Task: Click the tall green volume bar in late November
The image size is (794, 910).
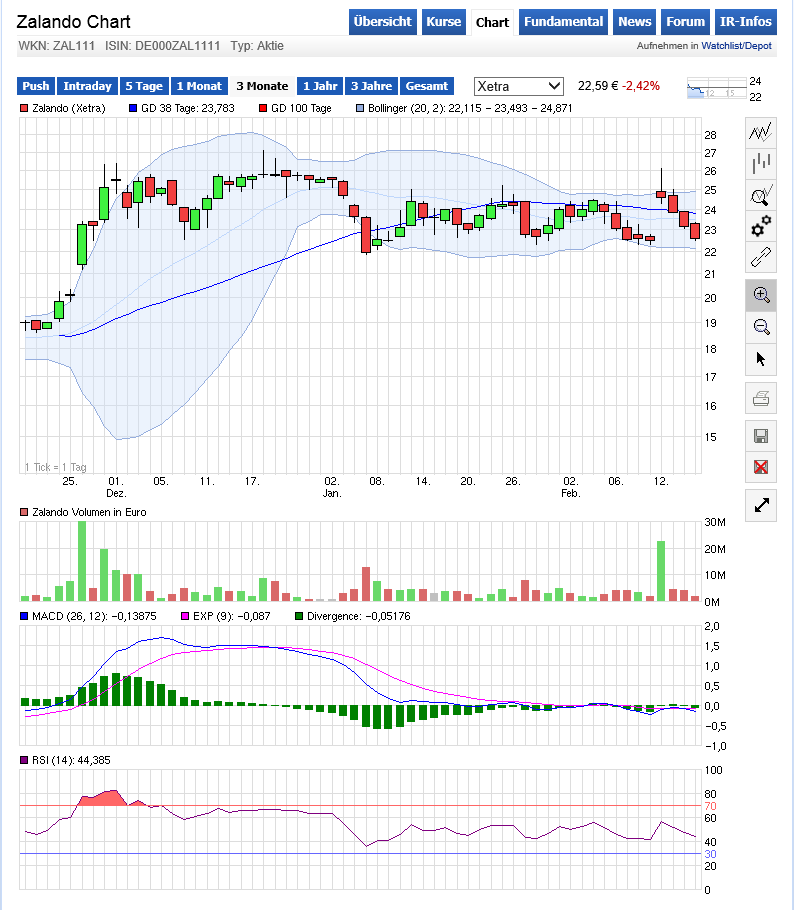Action: [82, 561]
